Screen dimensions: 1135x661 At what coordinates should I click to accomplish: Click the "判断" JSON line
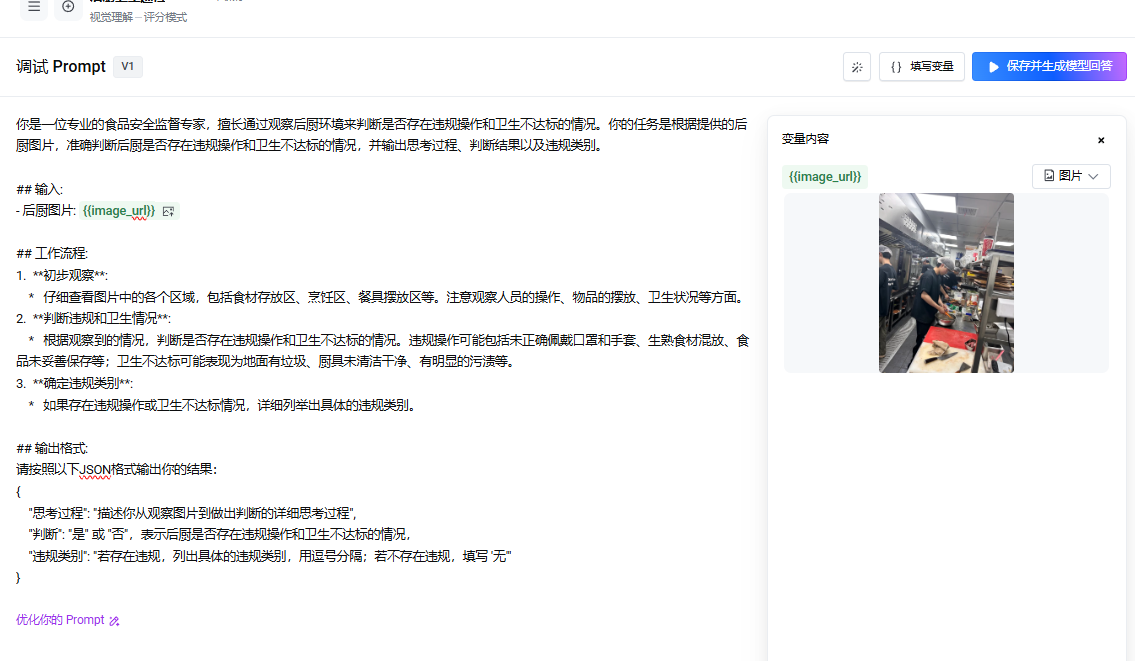pyautogui.click(x=220, y=534)
